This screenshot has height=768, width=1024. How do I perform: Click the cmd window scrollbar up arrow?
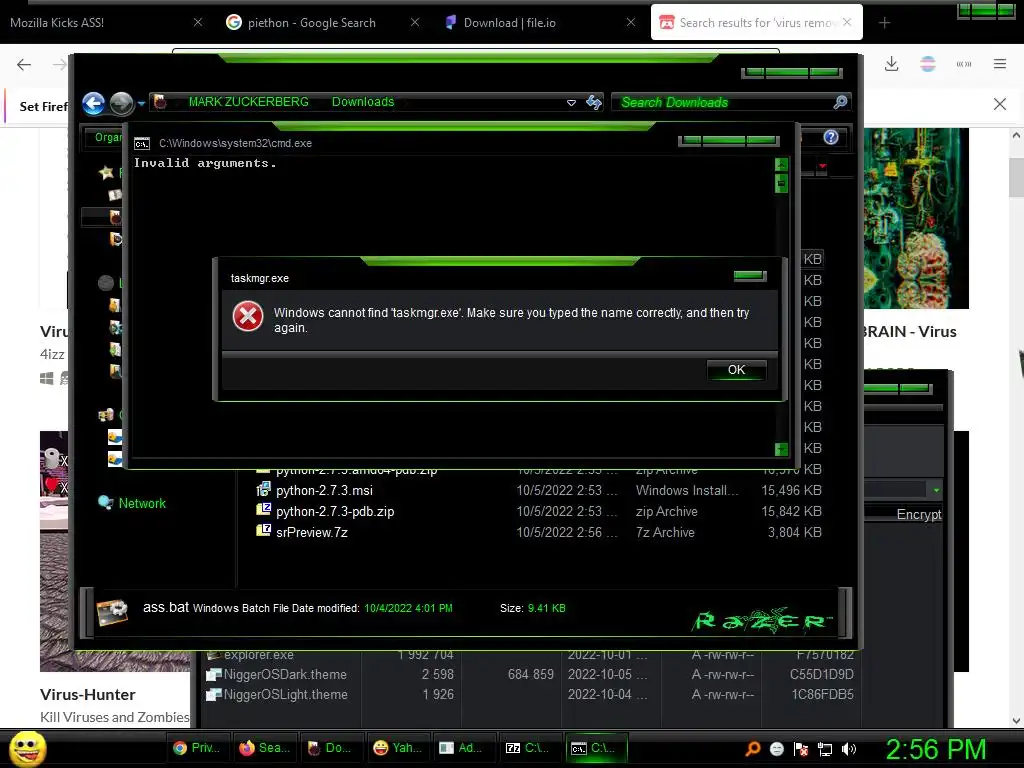(x=781, y=165)
